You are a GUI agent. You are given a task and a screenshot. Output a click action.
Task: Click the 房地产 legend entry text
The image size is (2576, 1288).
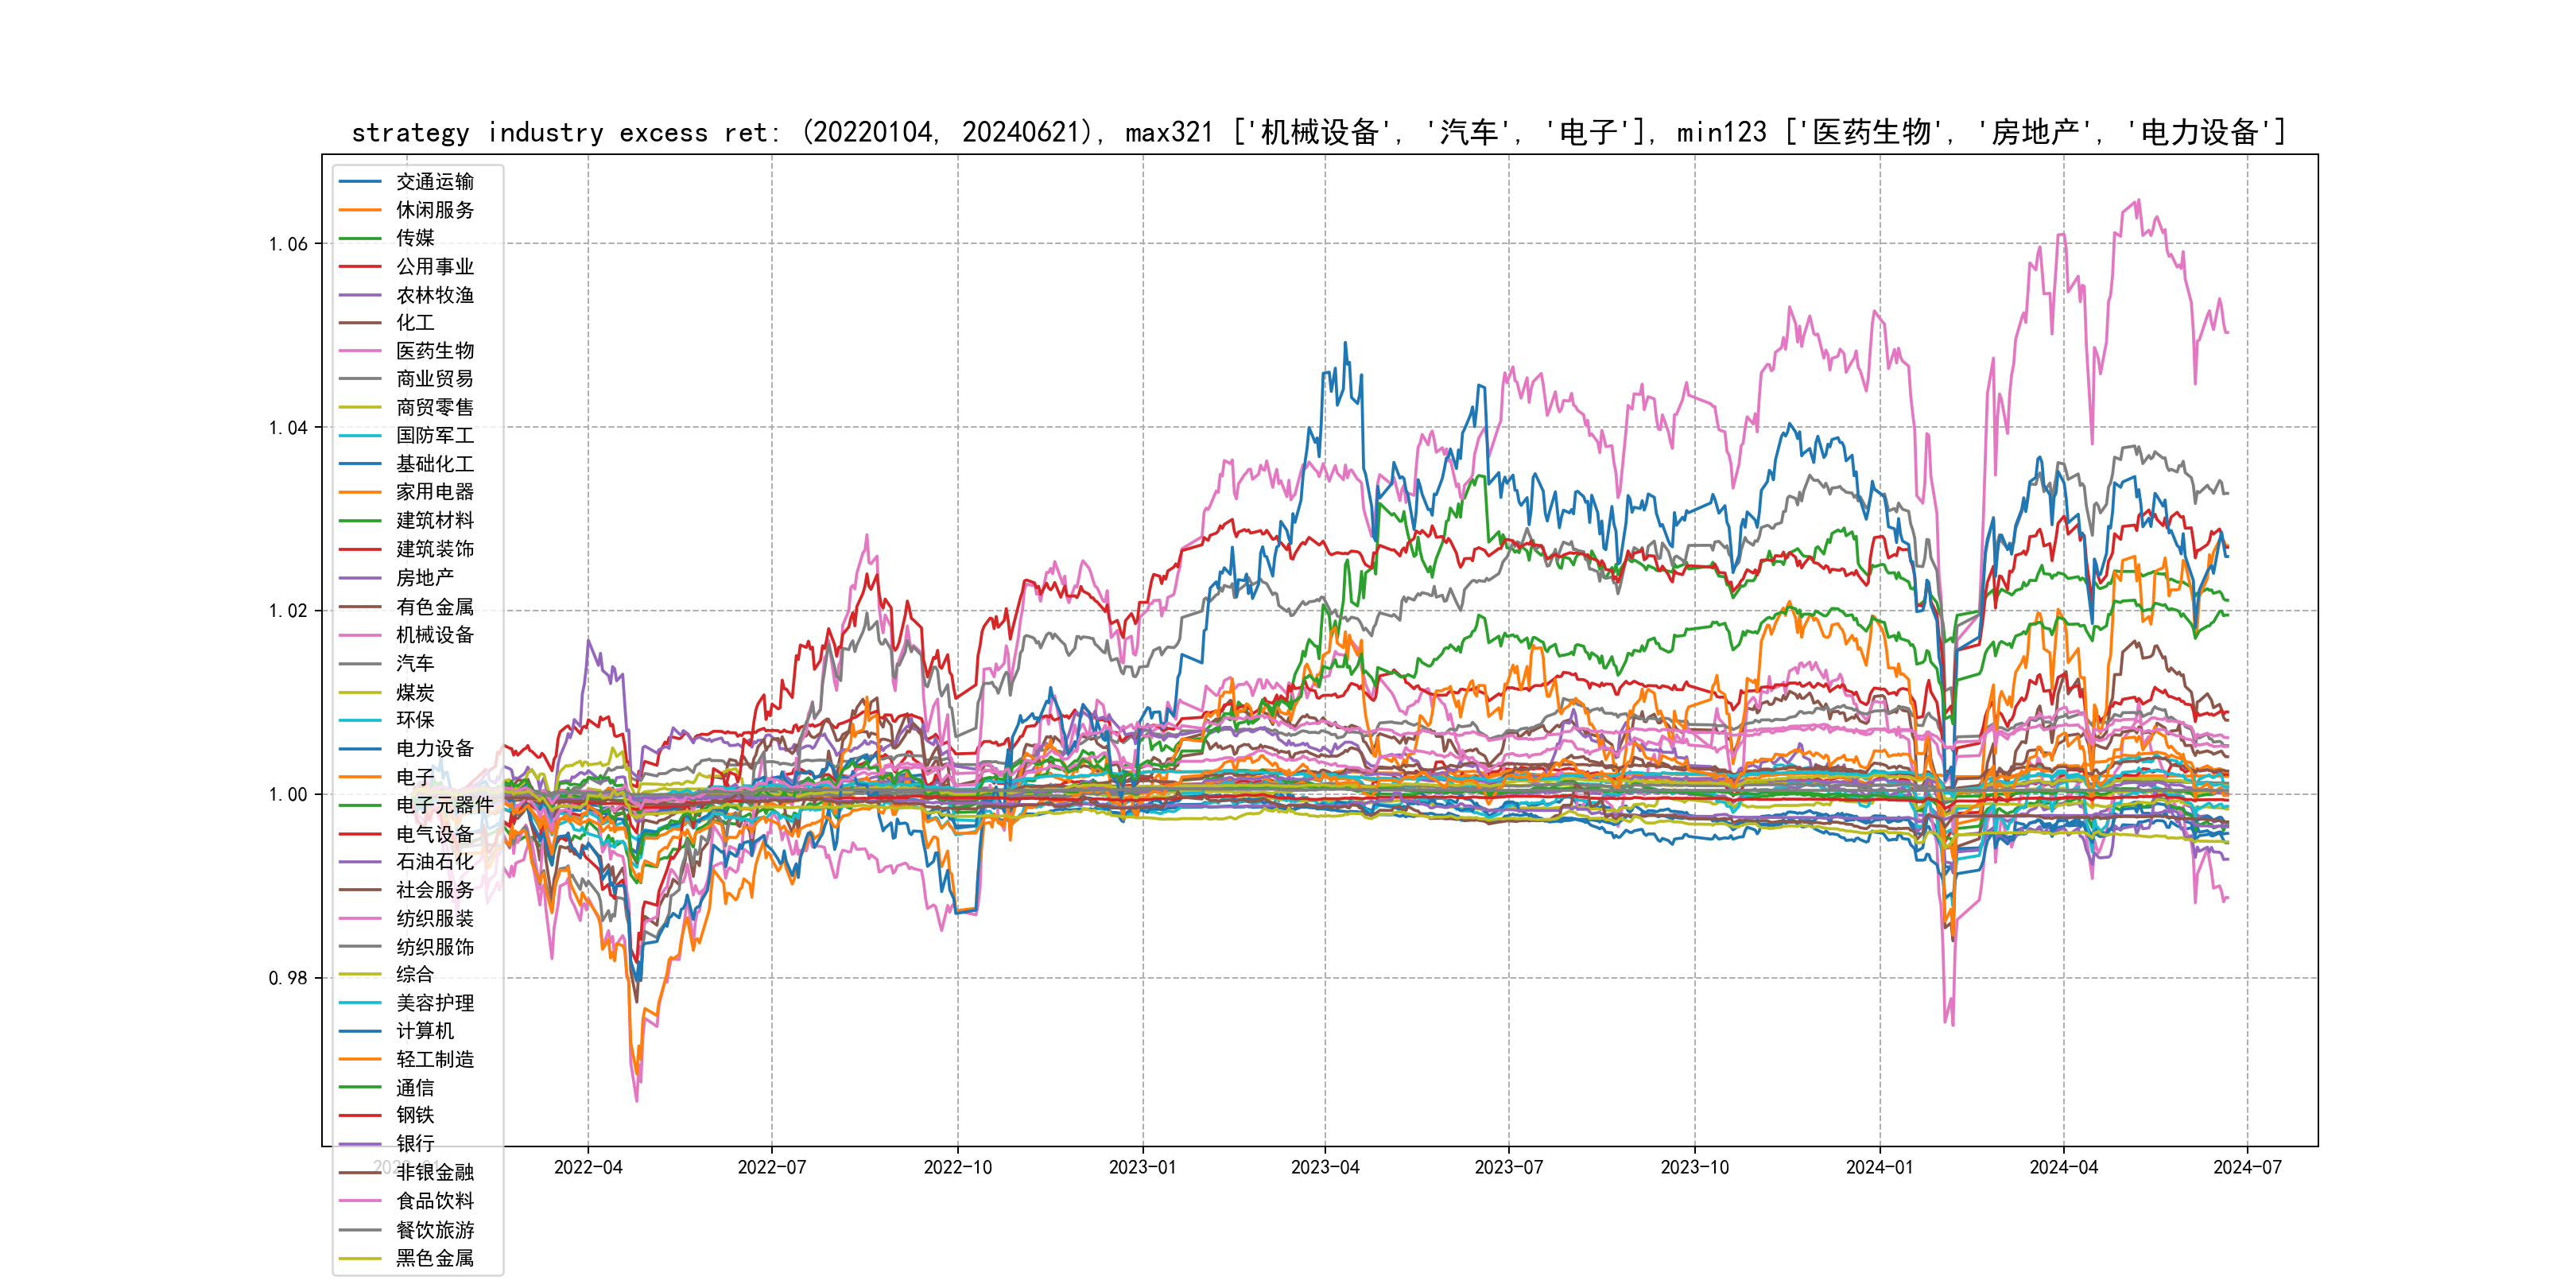(x=424, y=577)
